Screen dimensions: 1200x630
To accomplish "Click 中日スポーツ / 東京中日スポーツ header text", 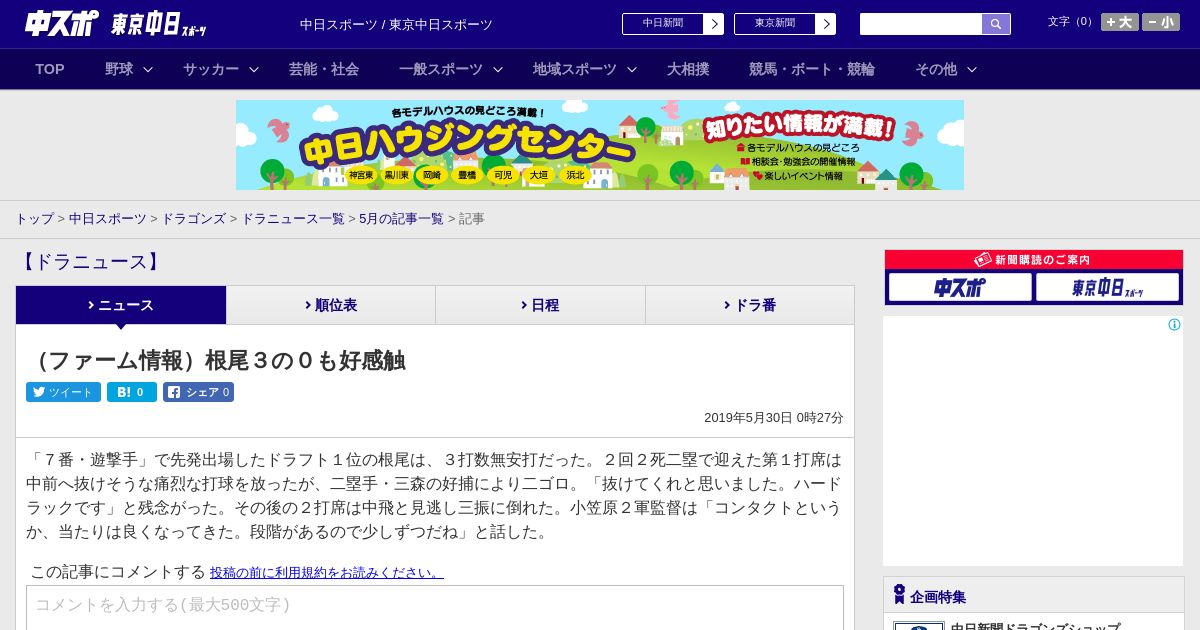I will (396, 25).
